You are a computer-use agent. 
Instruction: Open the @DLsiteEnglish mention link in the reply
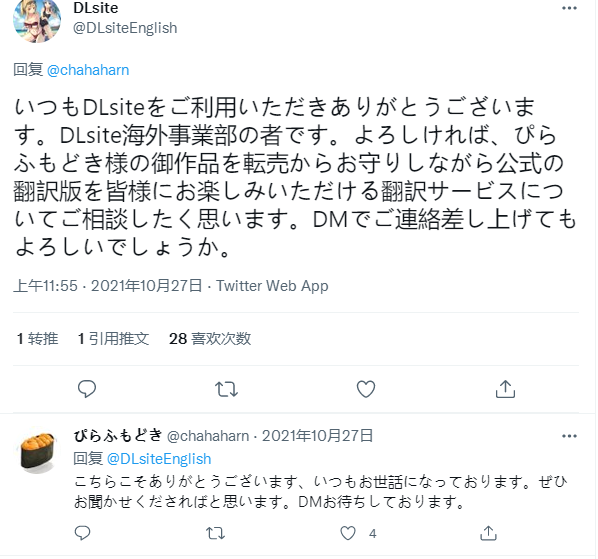coord(159,459)
